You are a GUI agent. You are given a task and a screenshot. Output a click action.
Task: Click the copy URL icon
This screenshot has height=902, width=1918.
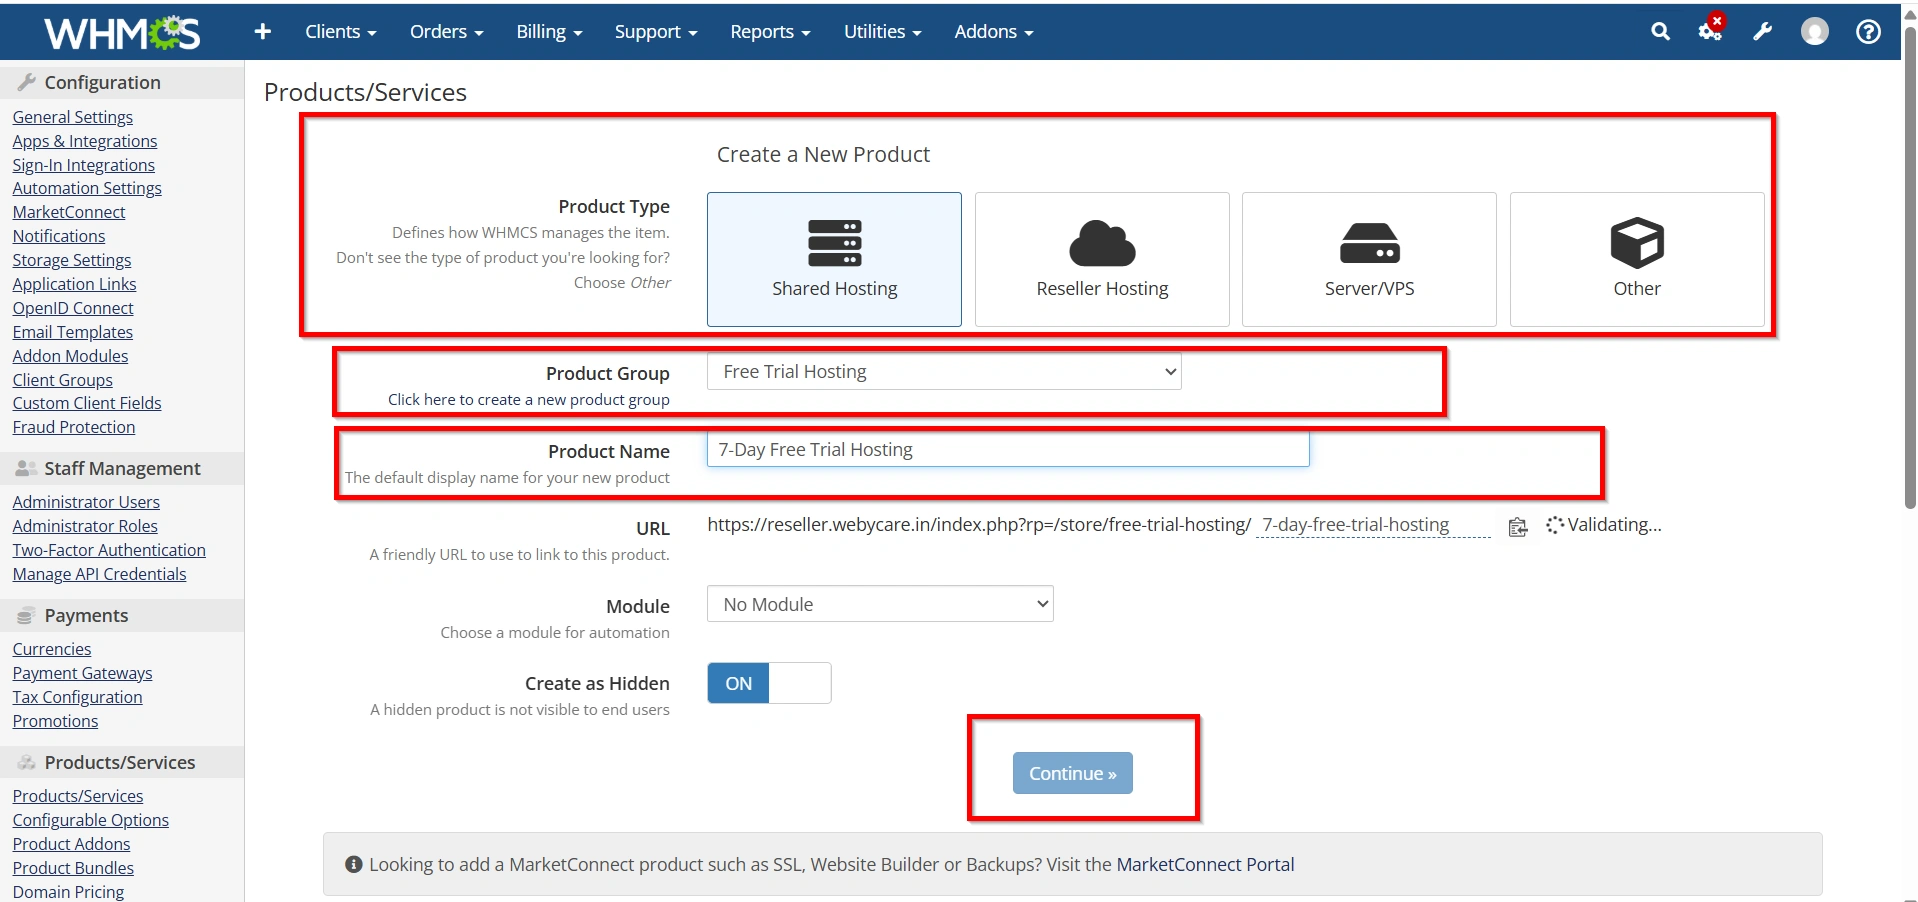[x=1518, y=527]
